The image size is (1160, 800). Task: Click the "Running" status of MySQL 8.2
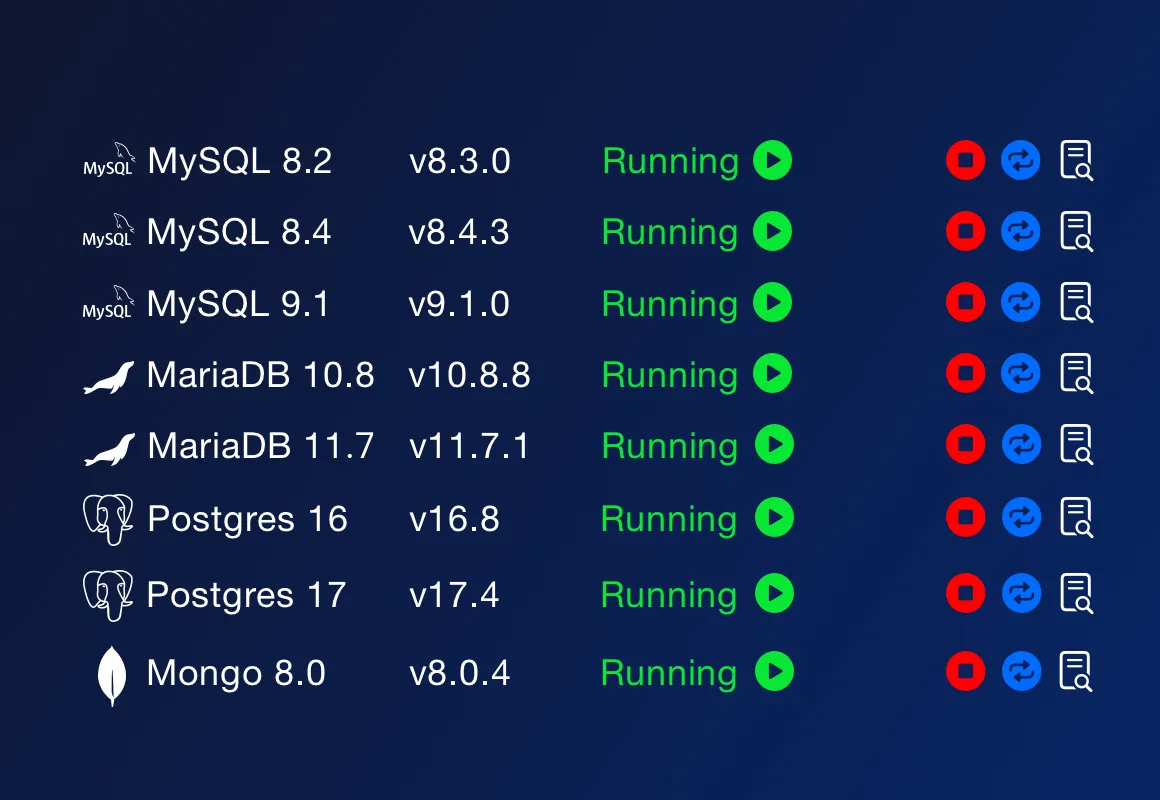(671, 162)
